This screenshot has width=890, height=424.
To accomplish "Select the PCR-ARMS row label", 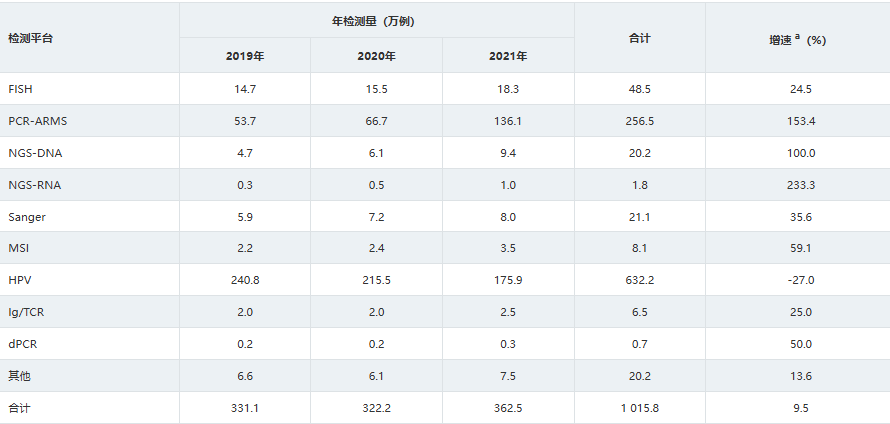I will [x=37, y=121].
